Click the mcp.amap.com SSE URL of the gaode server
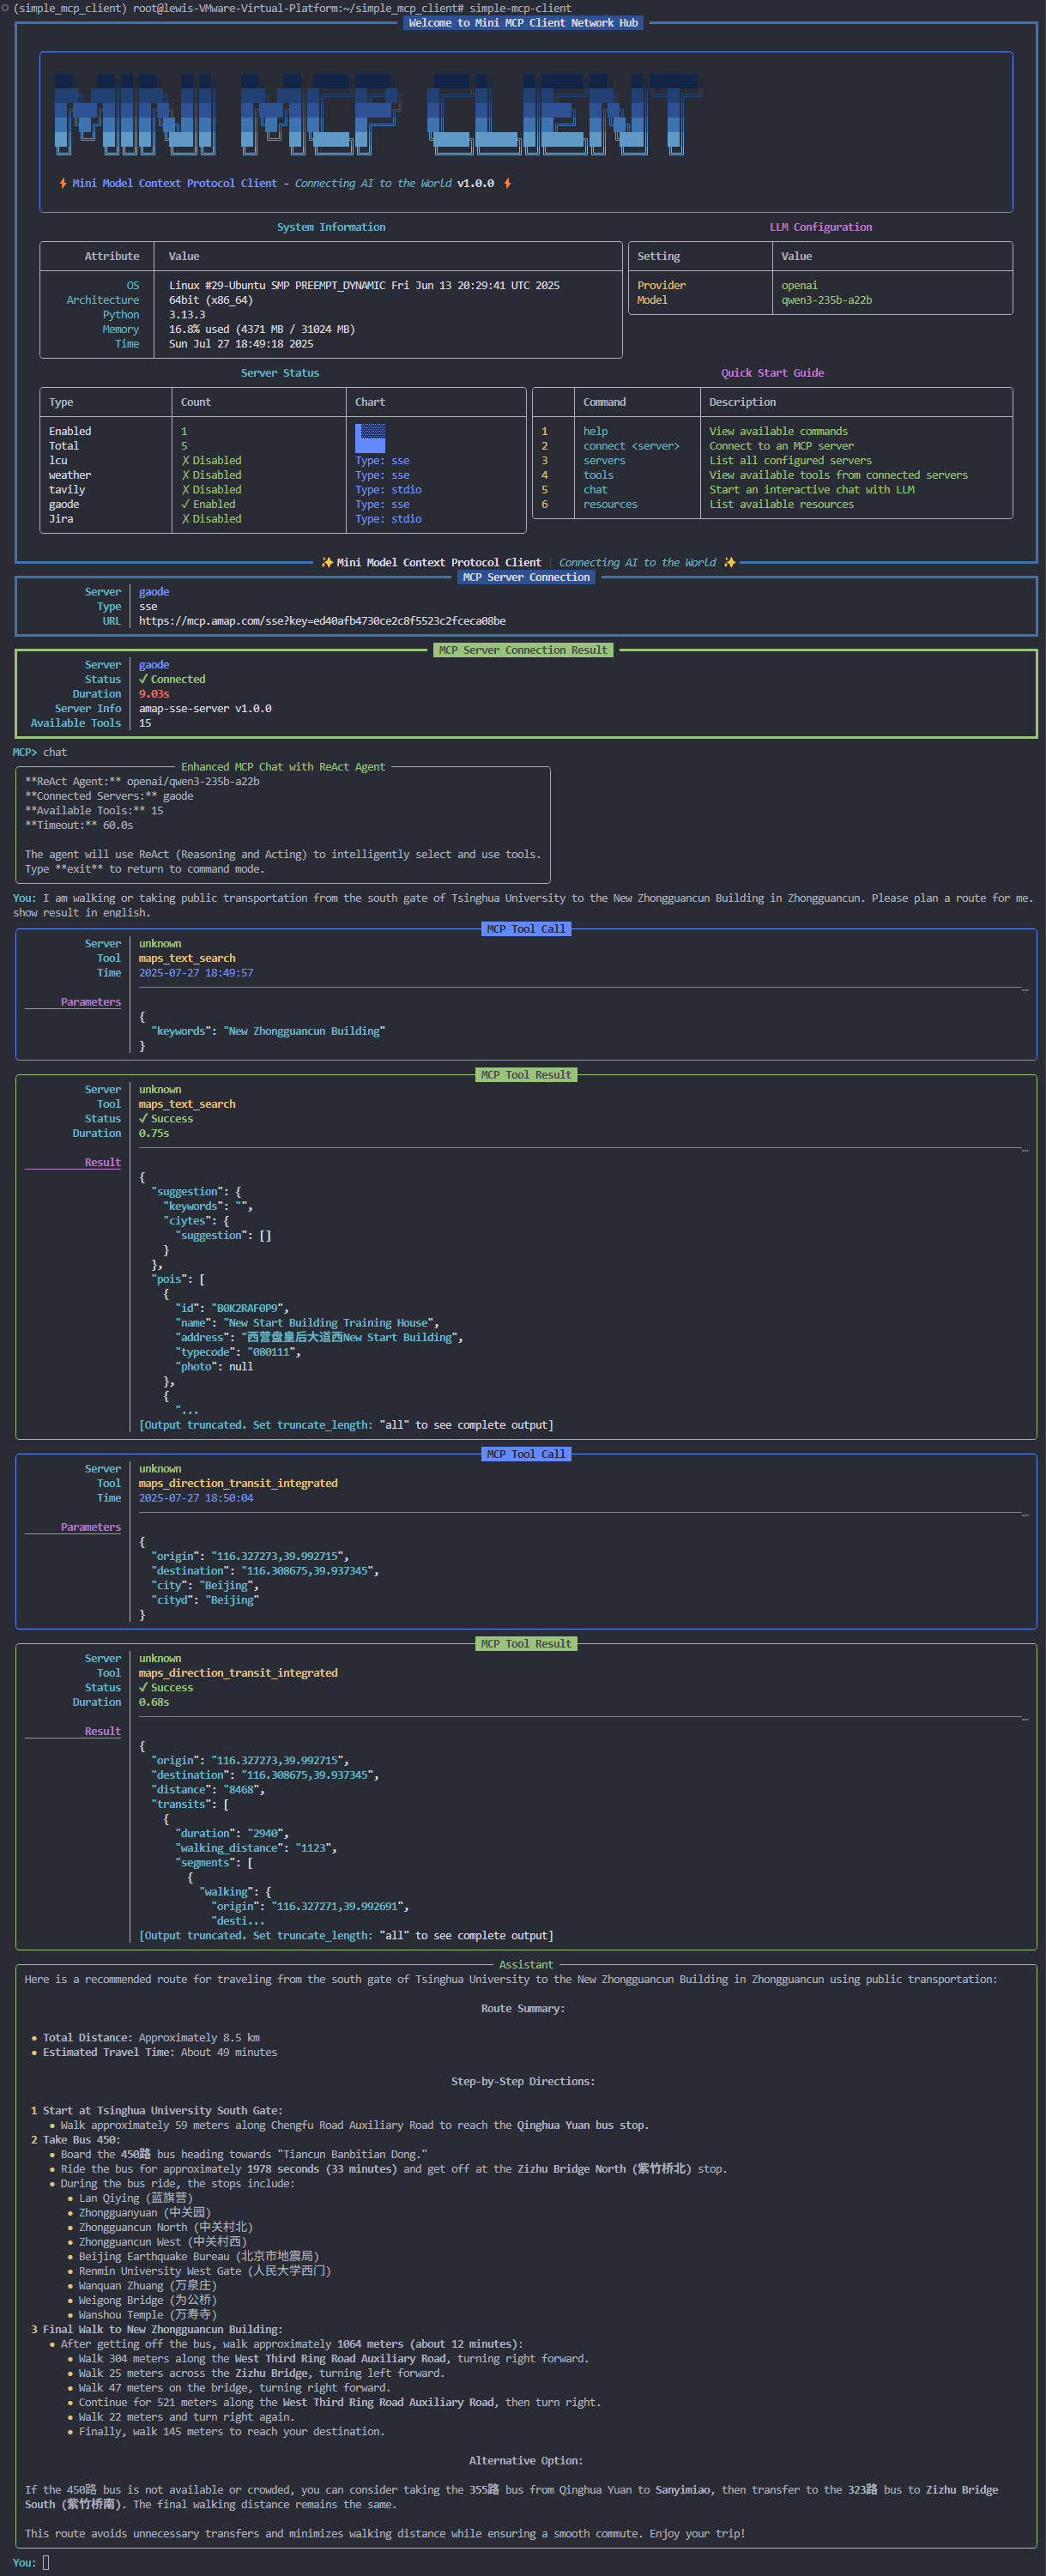This screenshot has width=1046, height=2576. tap(322, 620)
